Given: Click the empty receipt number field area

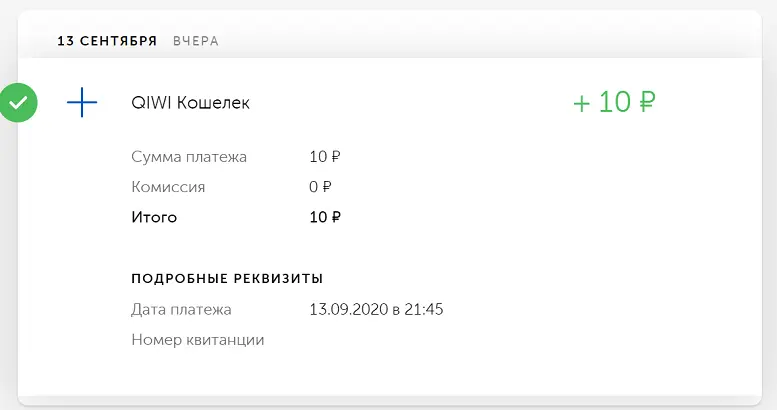Looking at the screenshot, I should [377, 340].
